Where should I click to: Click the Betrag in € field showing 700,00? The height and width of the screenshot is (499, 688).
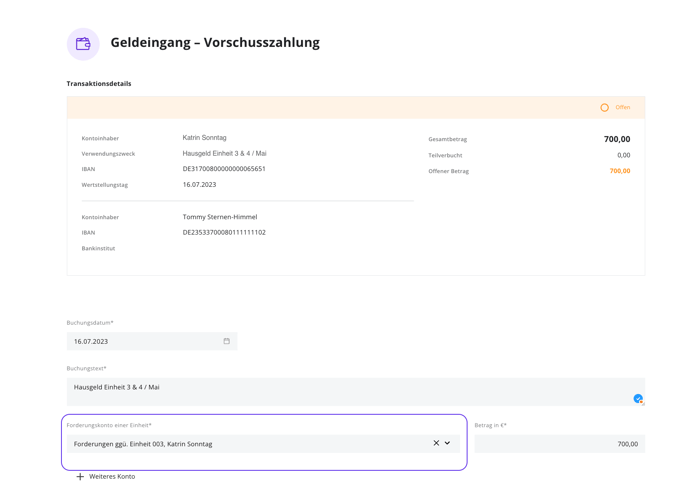tap(559, 444)
